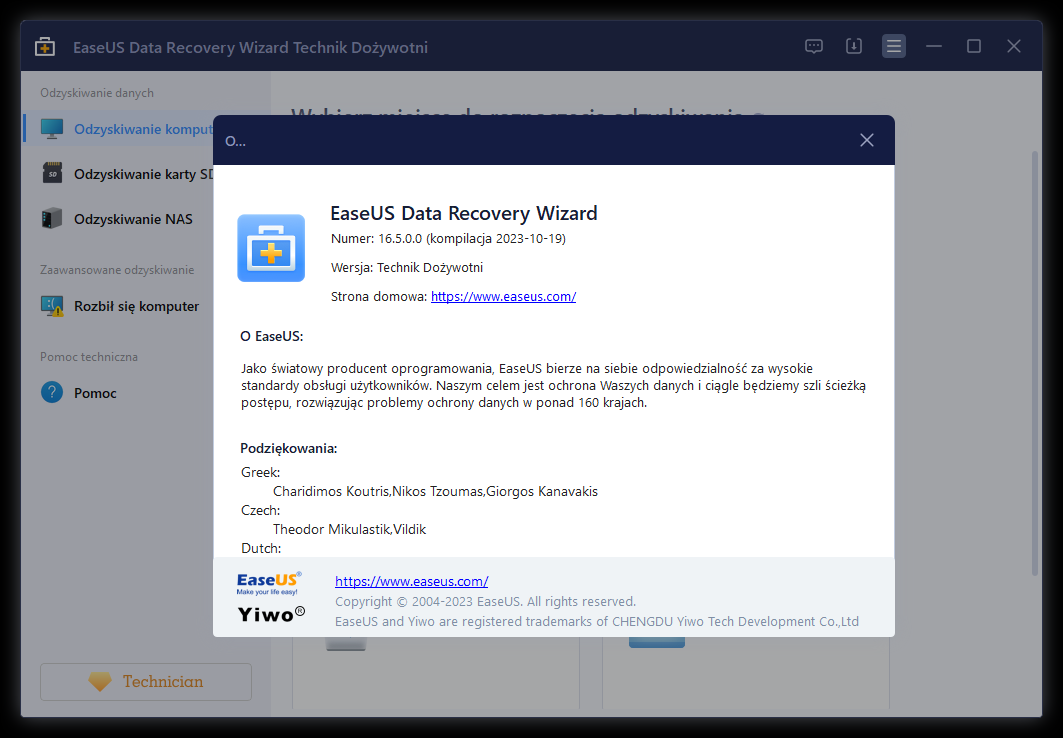
Task: Click the 'Numer: 16.5.0.0' version line
Action: coord(448,239)
